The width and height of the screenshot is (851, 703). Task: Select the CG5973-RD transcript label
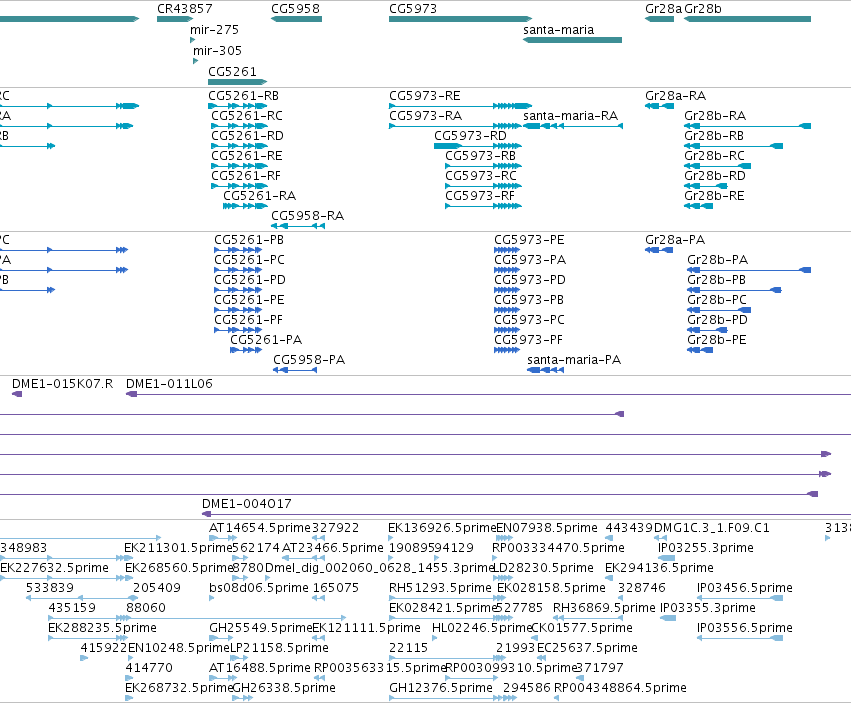pos(471,136)
